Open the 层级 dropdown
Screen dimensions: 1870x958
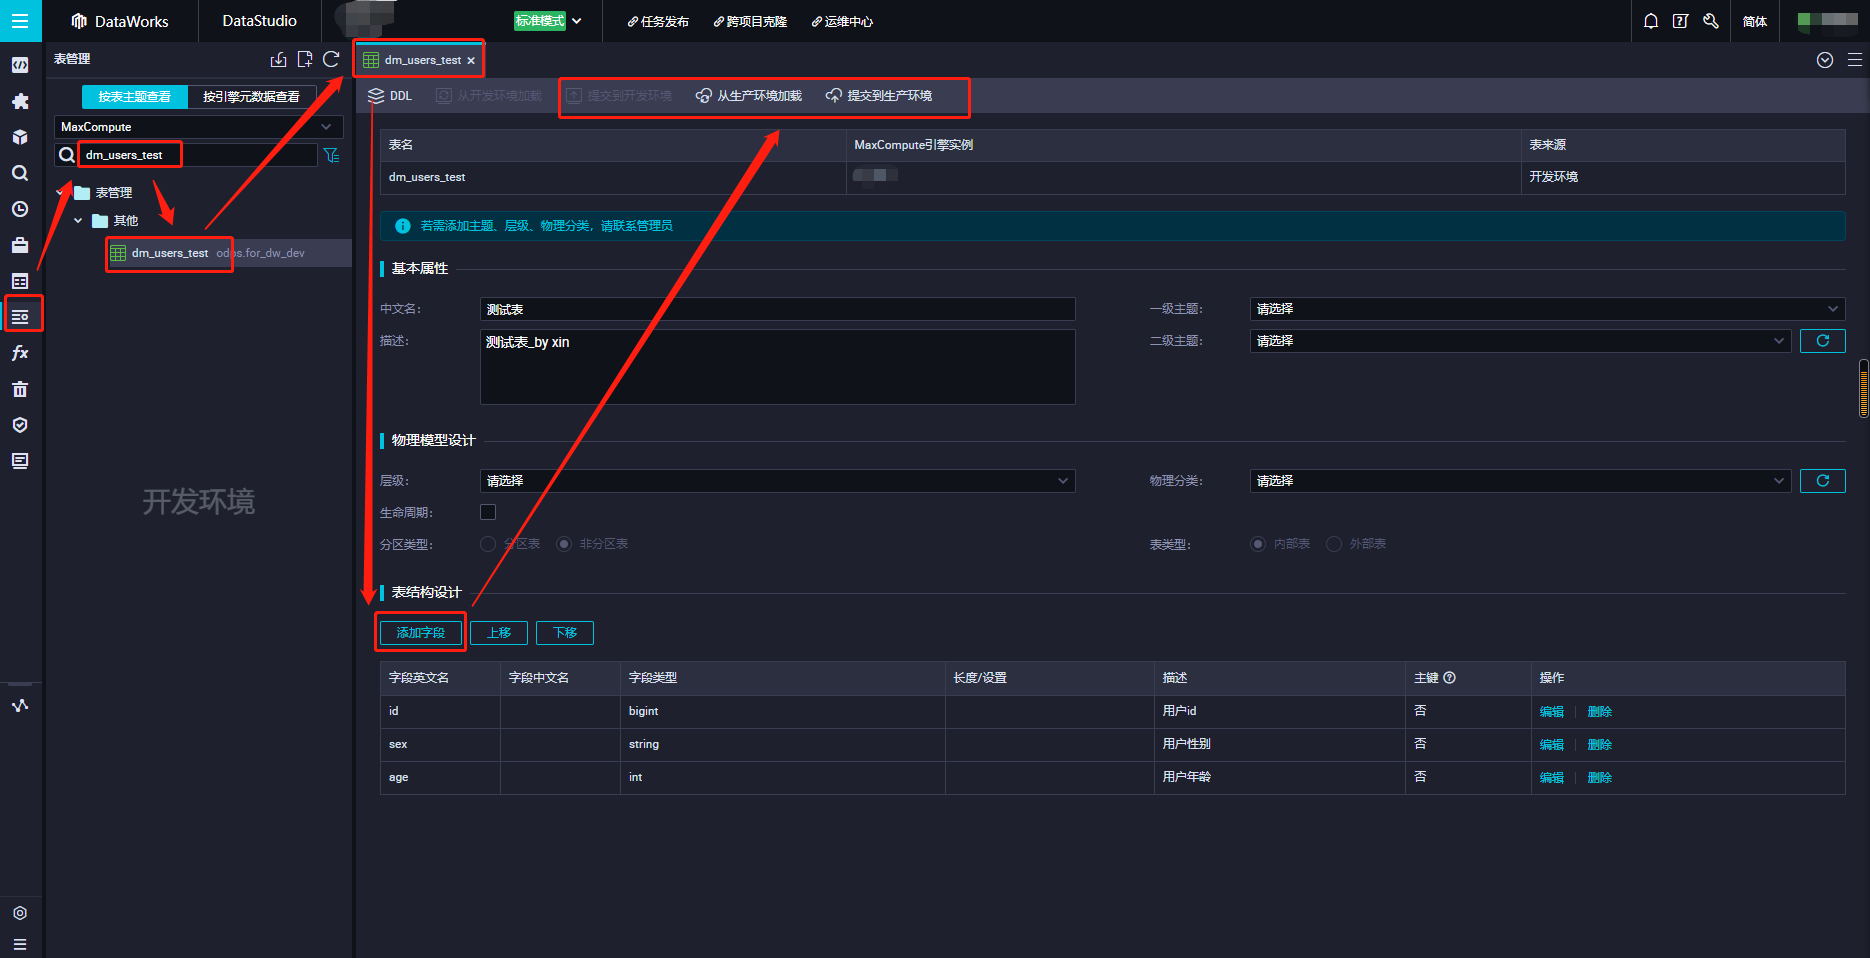tap(777, 481)
